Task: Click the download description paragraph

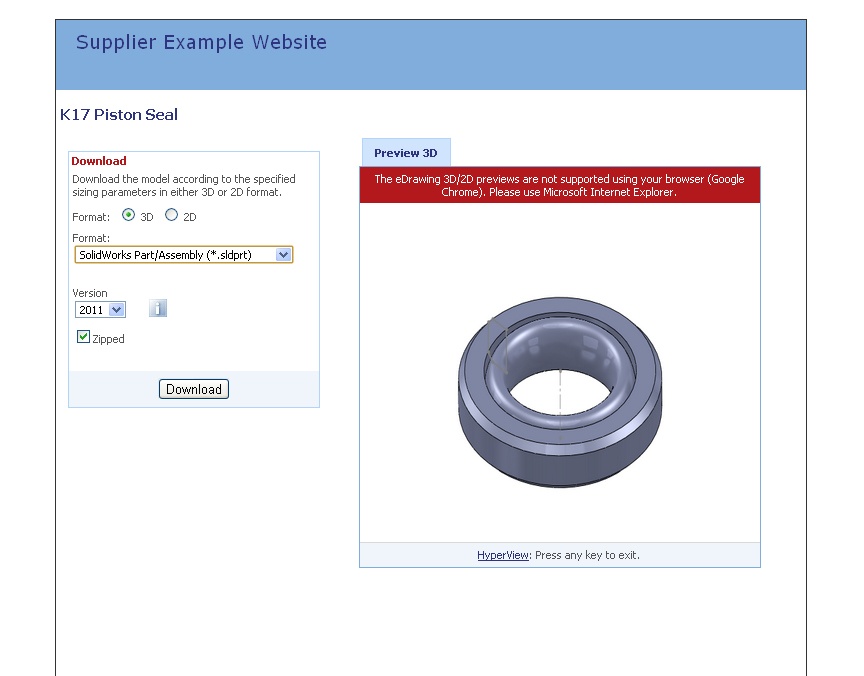Action: tap(183, 186)
